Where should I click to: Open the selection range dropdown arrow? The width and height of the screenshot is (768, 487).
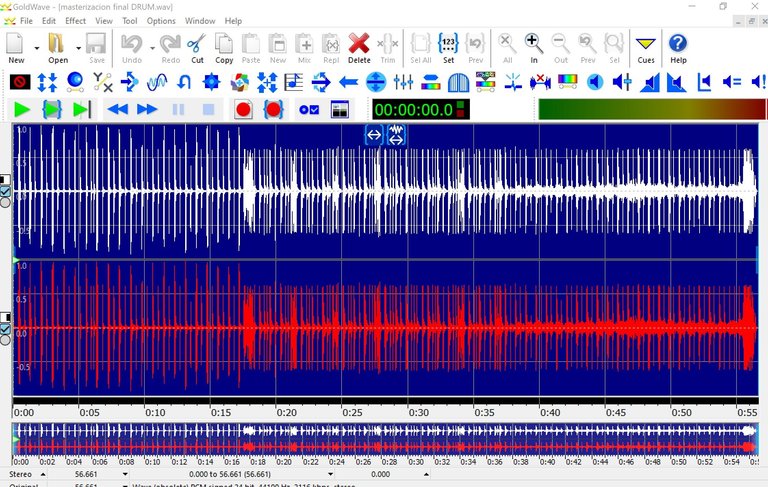pyautogui.click(x=330, y=474)
